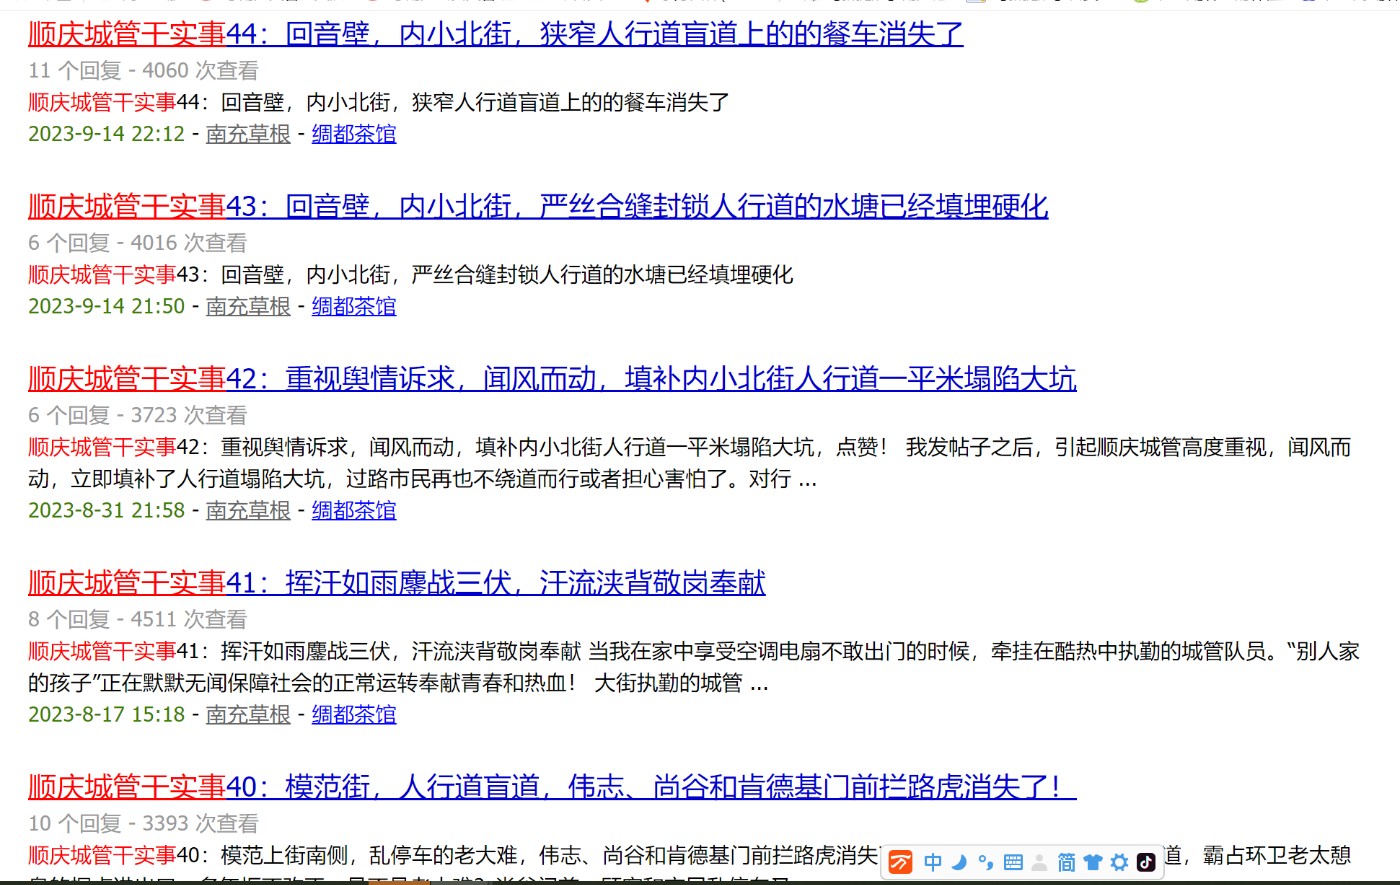Open IME skin shirt icon
Viewport: 1400px width, 885px height.
point(1093,862)
